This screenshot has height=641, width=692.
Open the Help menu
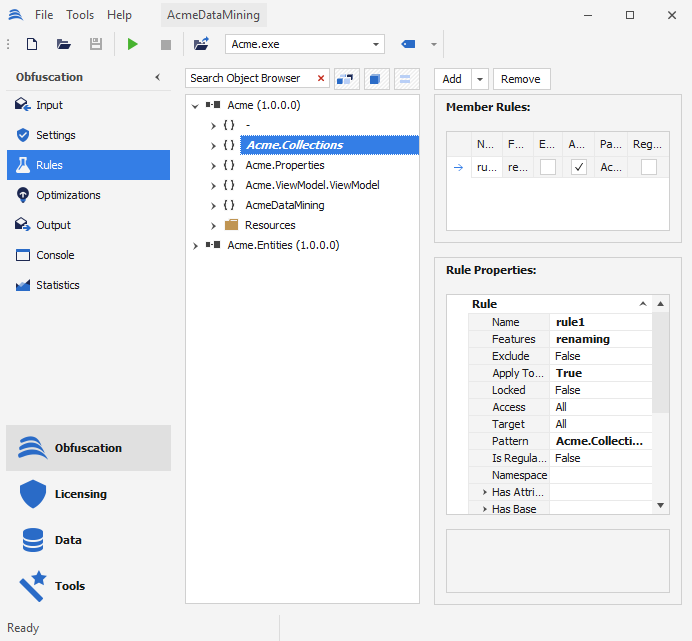pos(119,15)
